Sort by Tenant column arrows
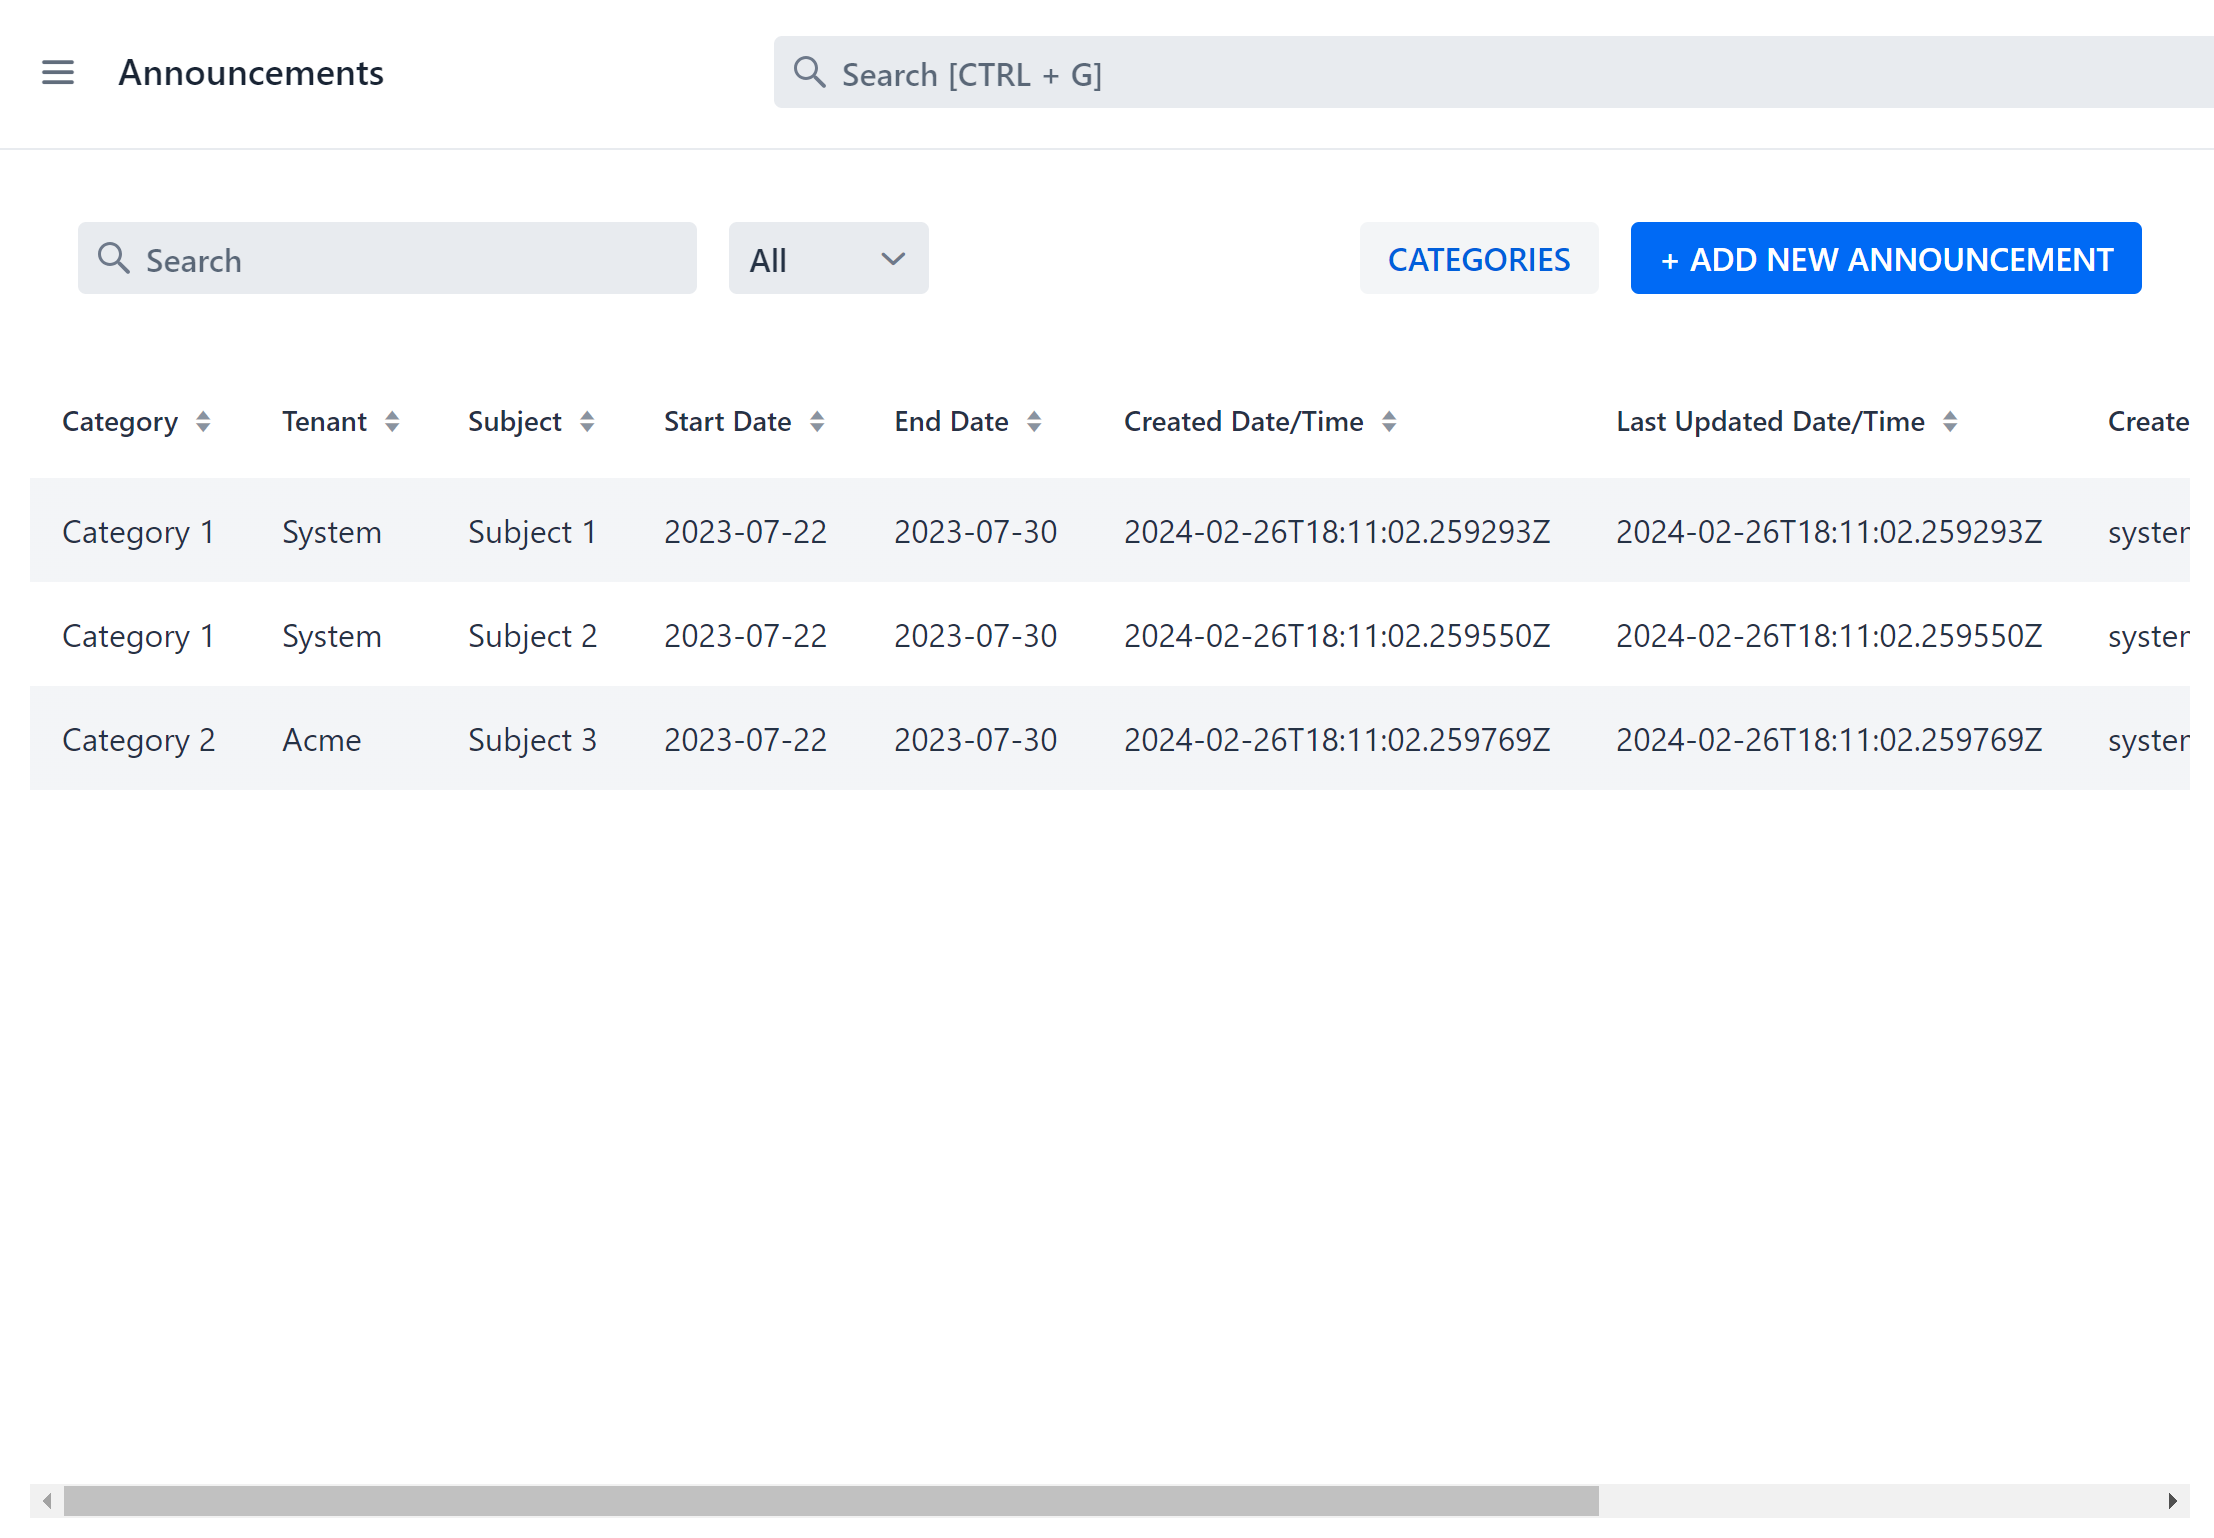 pyautogui.click(x=392, y=422)
